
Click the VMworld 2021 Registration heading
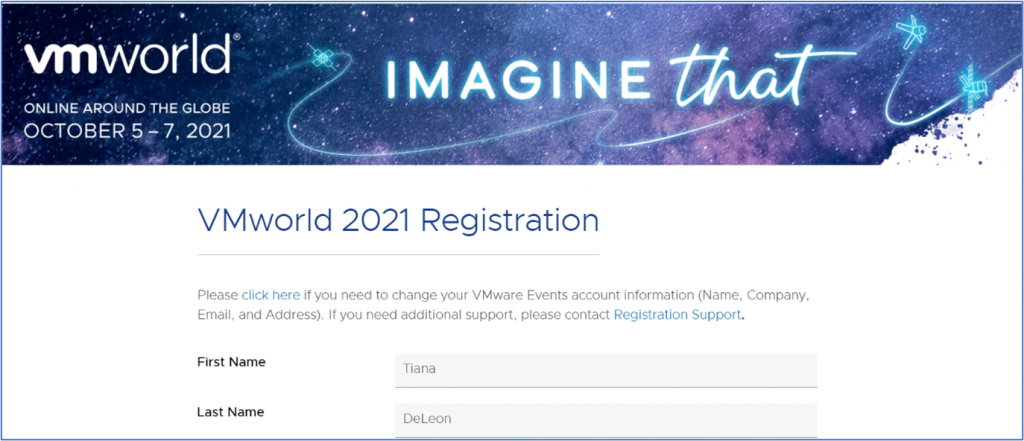(x=398, y=219)
